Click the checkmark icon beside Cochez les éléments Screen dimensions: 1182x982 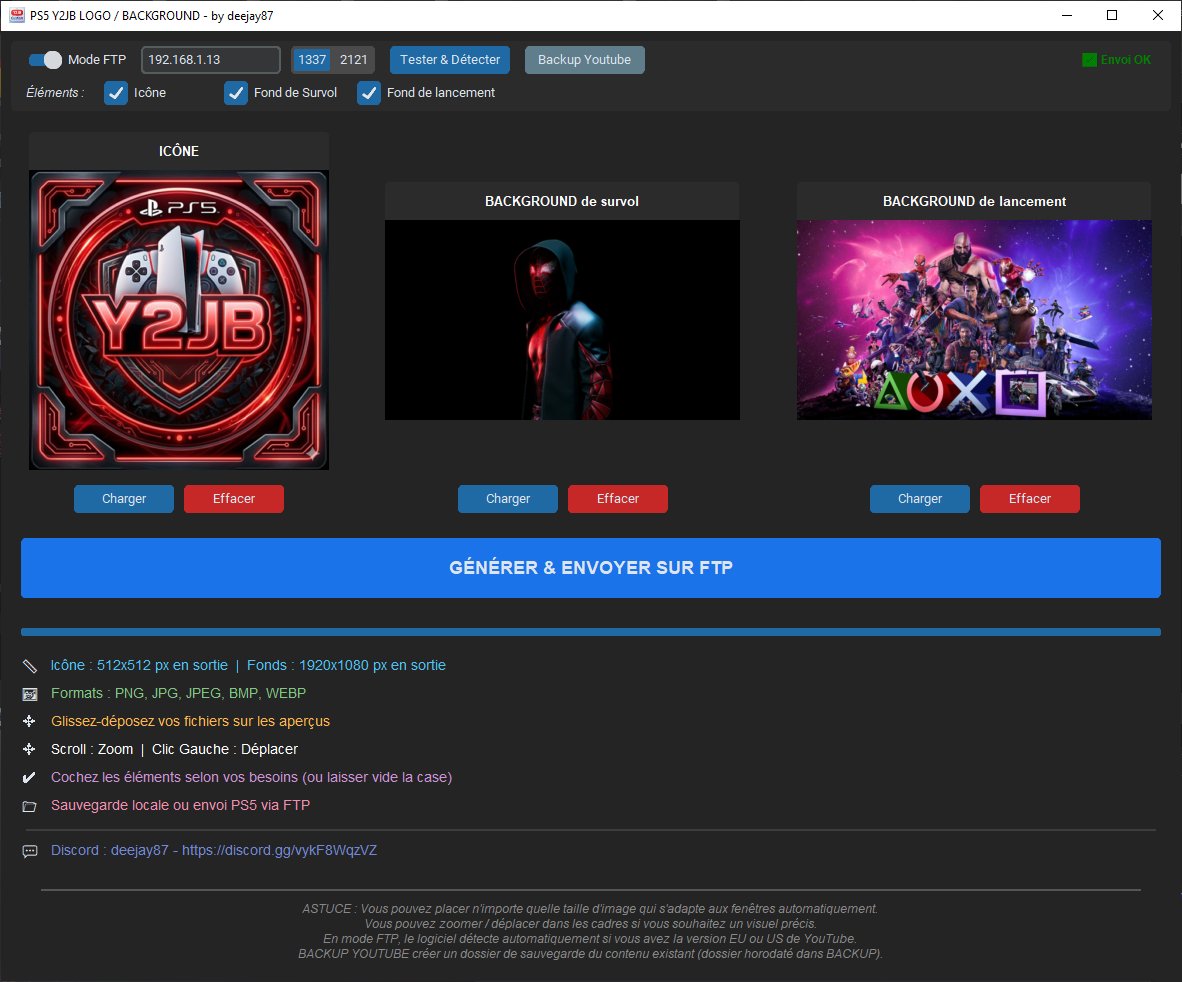(29, 777)
